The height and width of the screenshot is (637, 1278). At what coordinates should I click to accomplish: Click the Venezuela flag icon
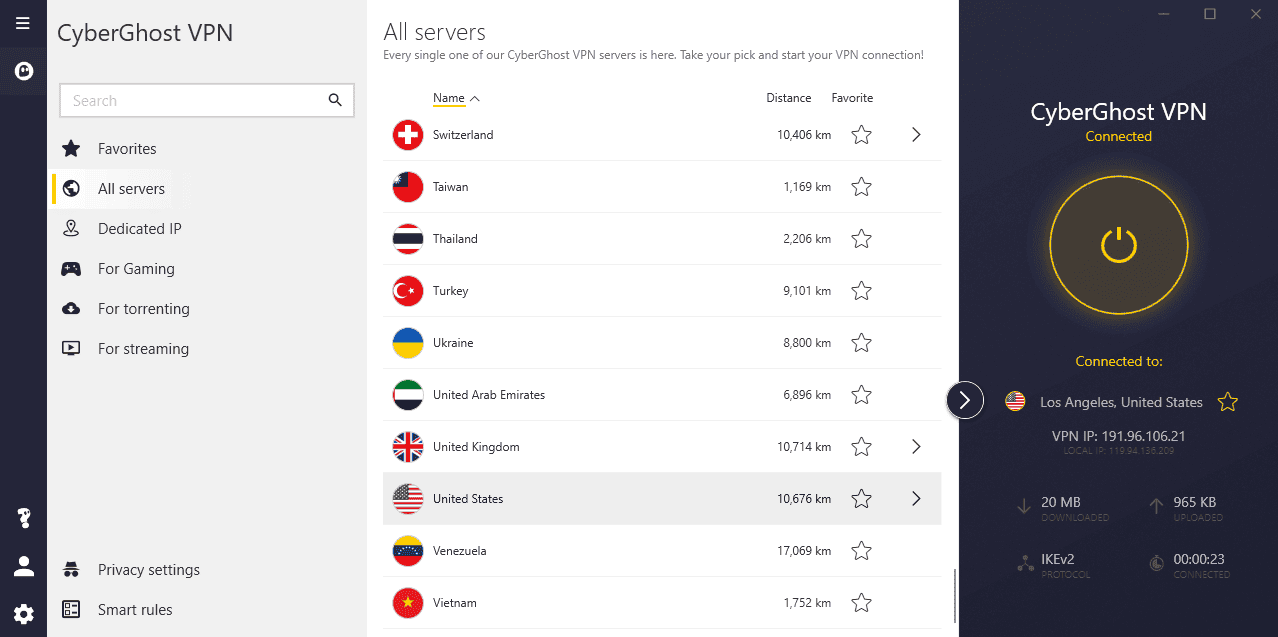click(x=408, y=551)
